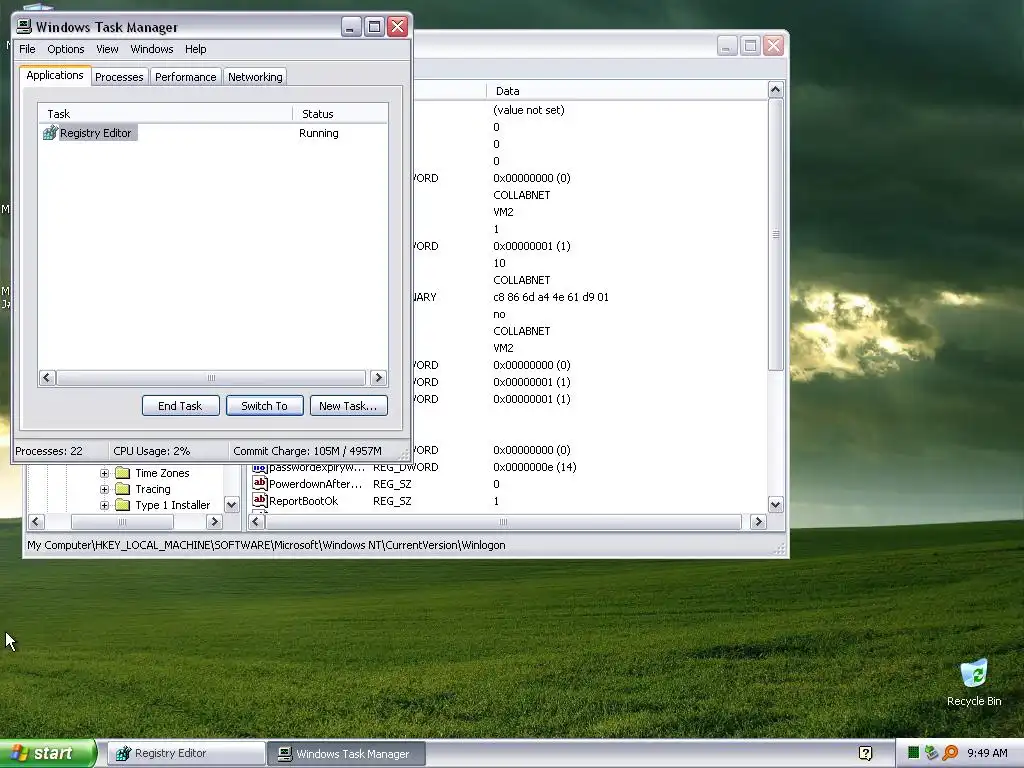Click the orange magnifier tray icon
1024x768 pixels.
[950, 753]
